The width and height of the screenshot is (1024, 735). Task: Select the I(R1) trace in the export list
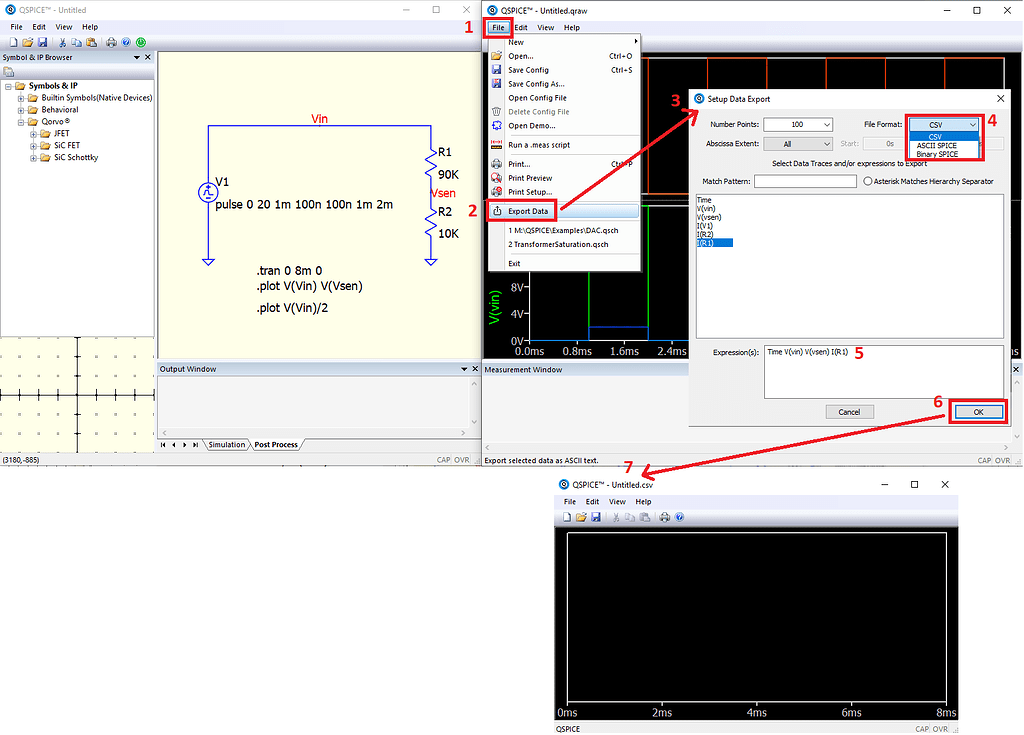(705, 242)
